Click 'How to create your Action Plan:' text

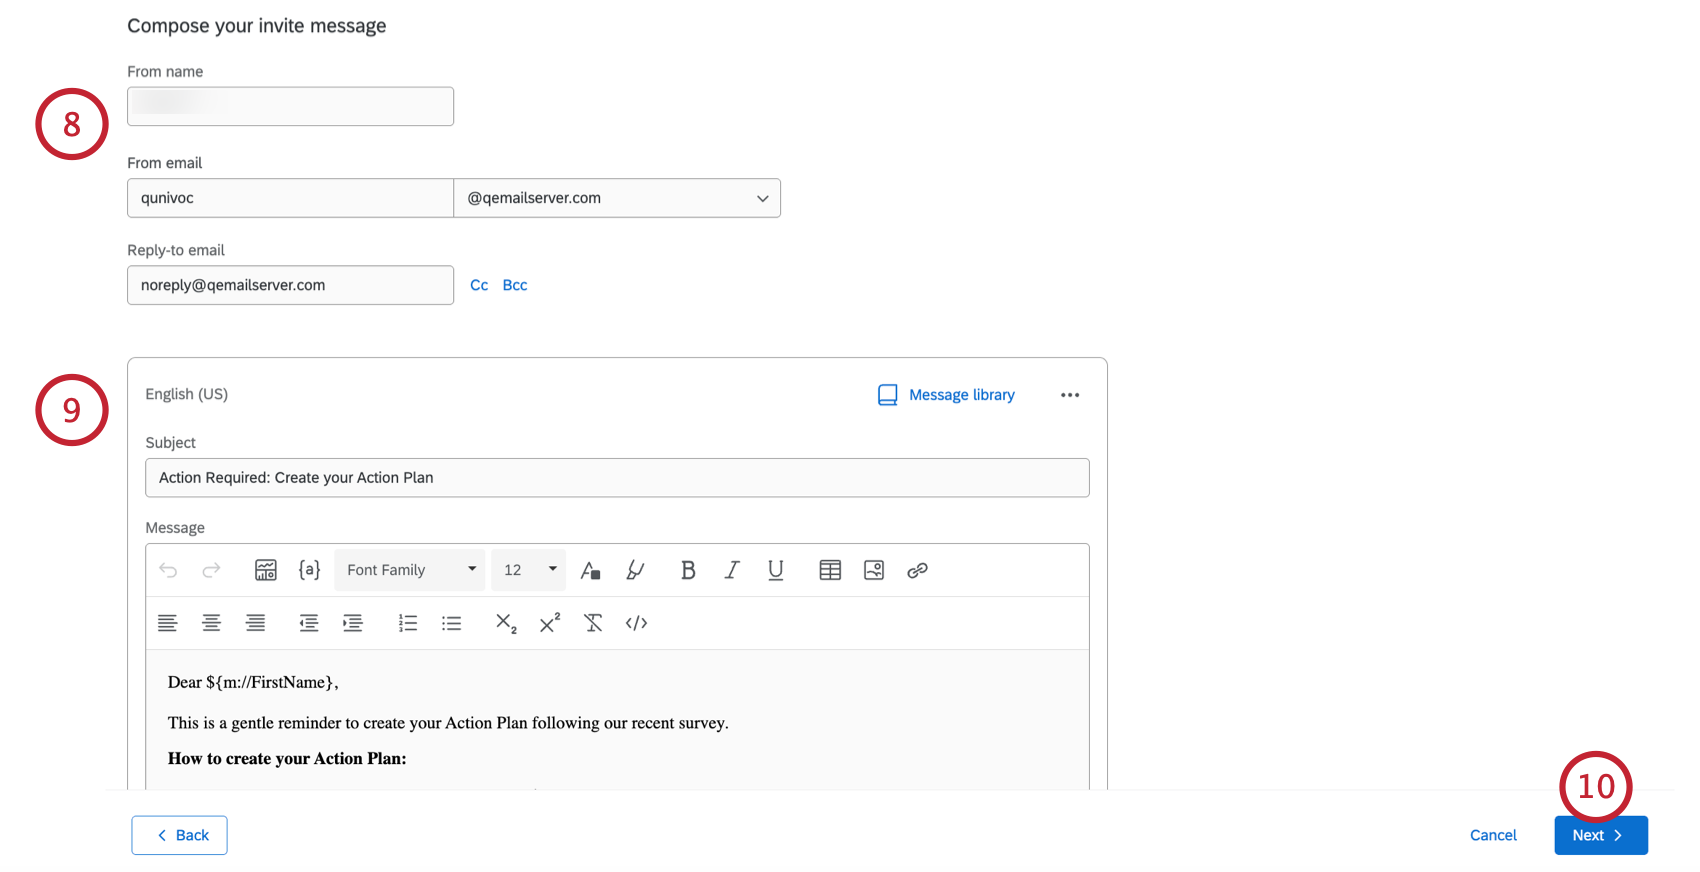point(287,759)
